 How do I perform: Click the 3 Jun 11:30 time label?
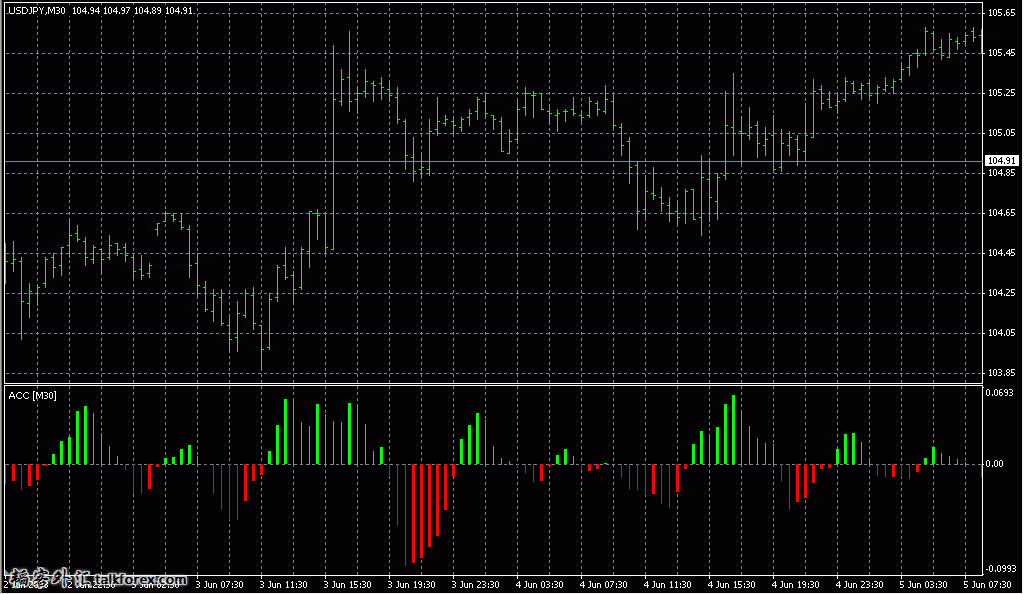[283, 585]
